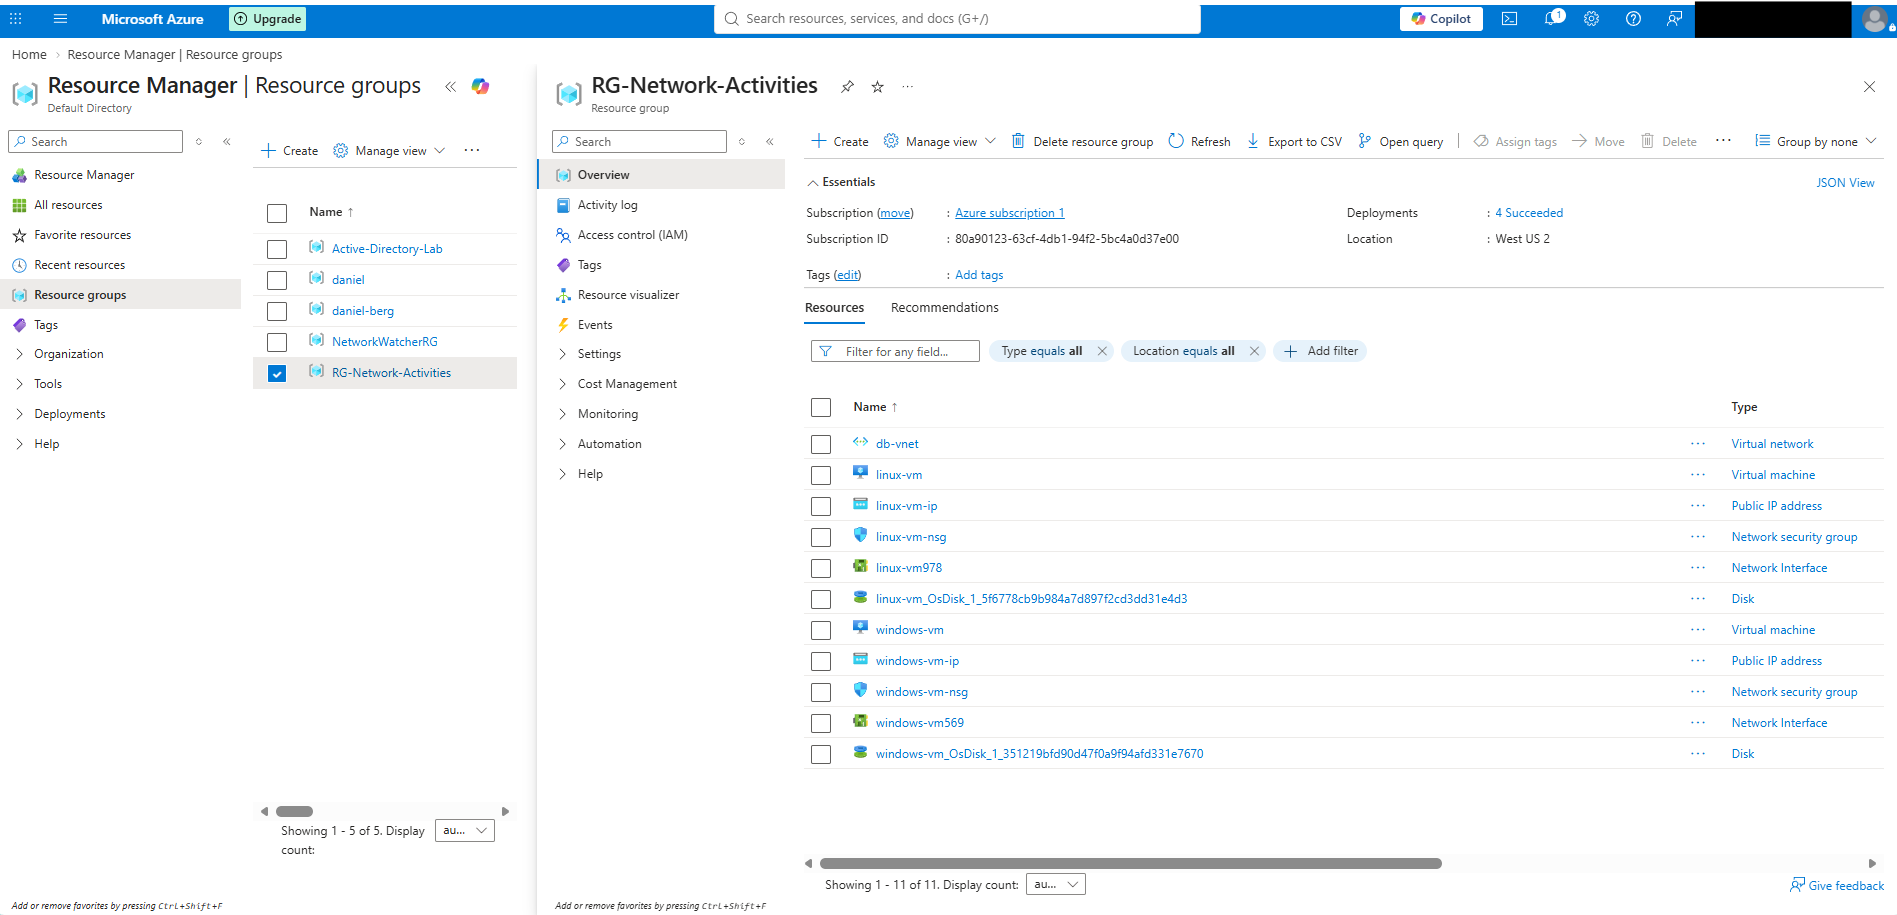Open more options beside the RG-Network-Activities title

[907, 87]
